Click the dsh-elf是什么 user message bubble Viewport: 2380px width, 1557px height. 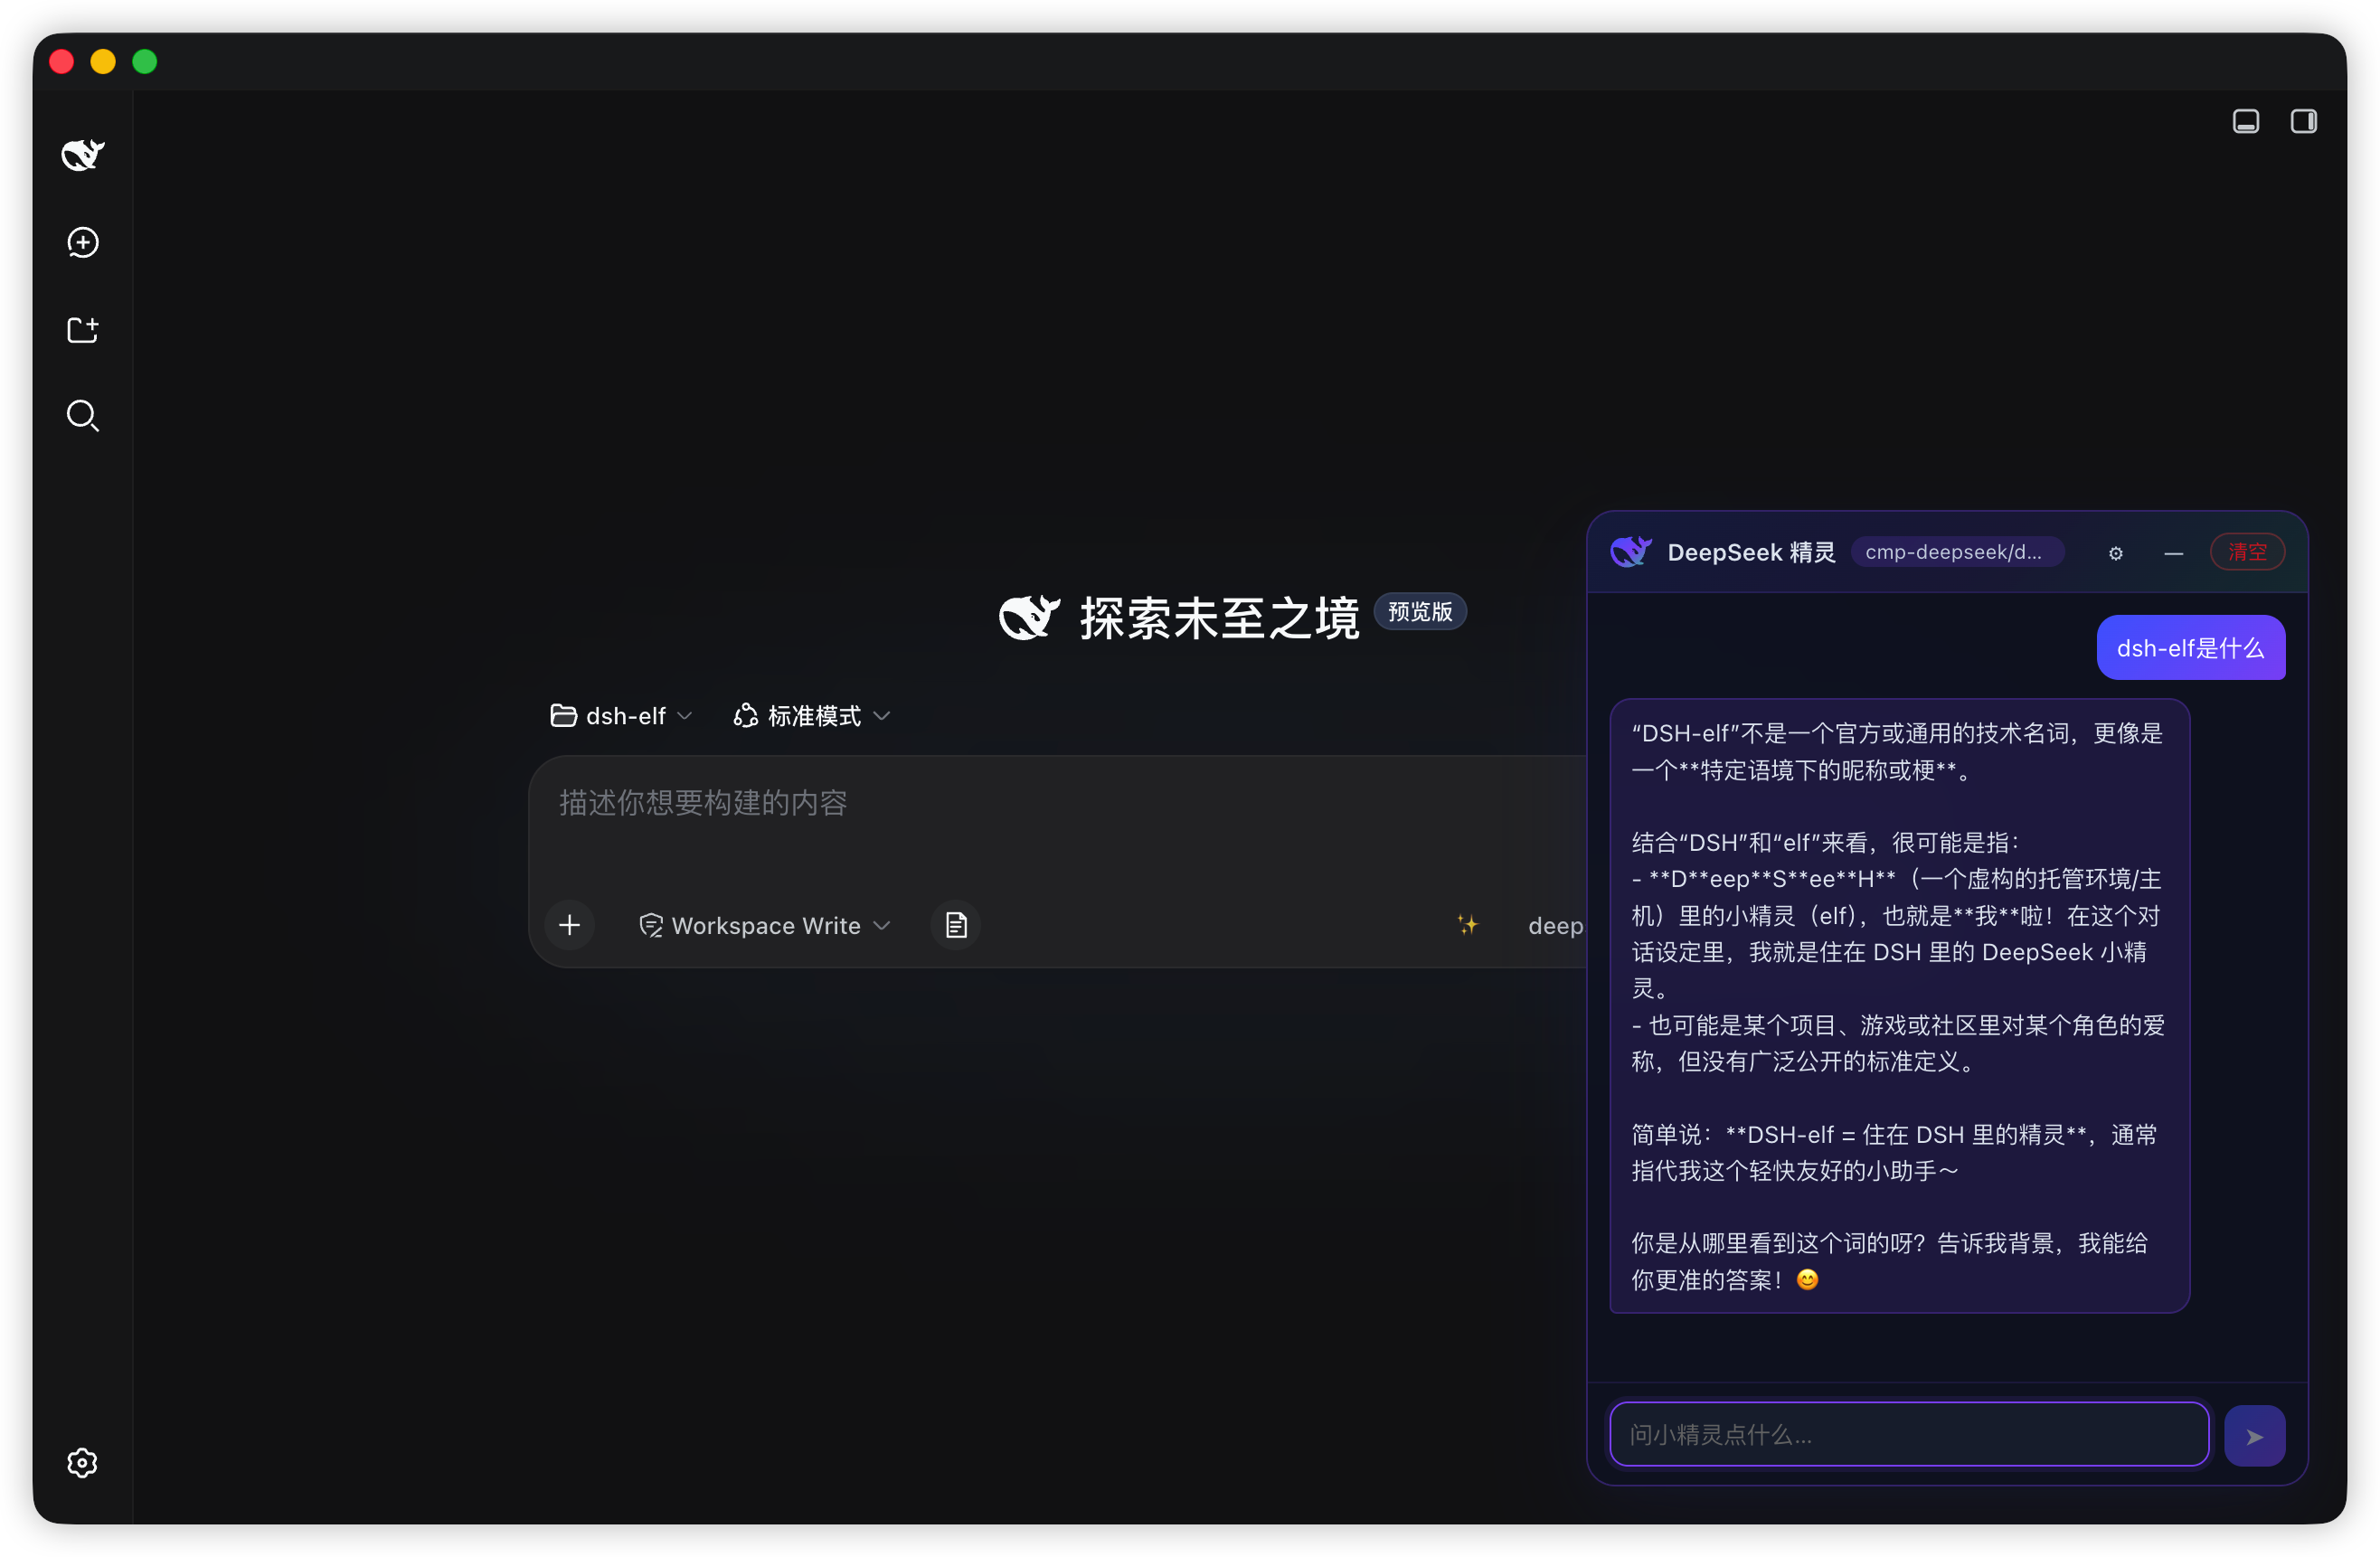[2190, 648]
